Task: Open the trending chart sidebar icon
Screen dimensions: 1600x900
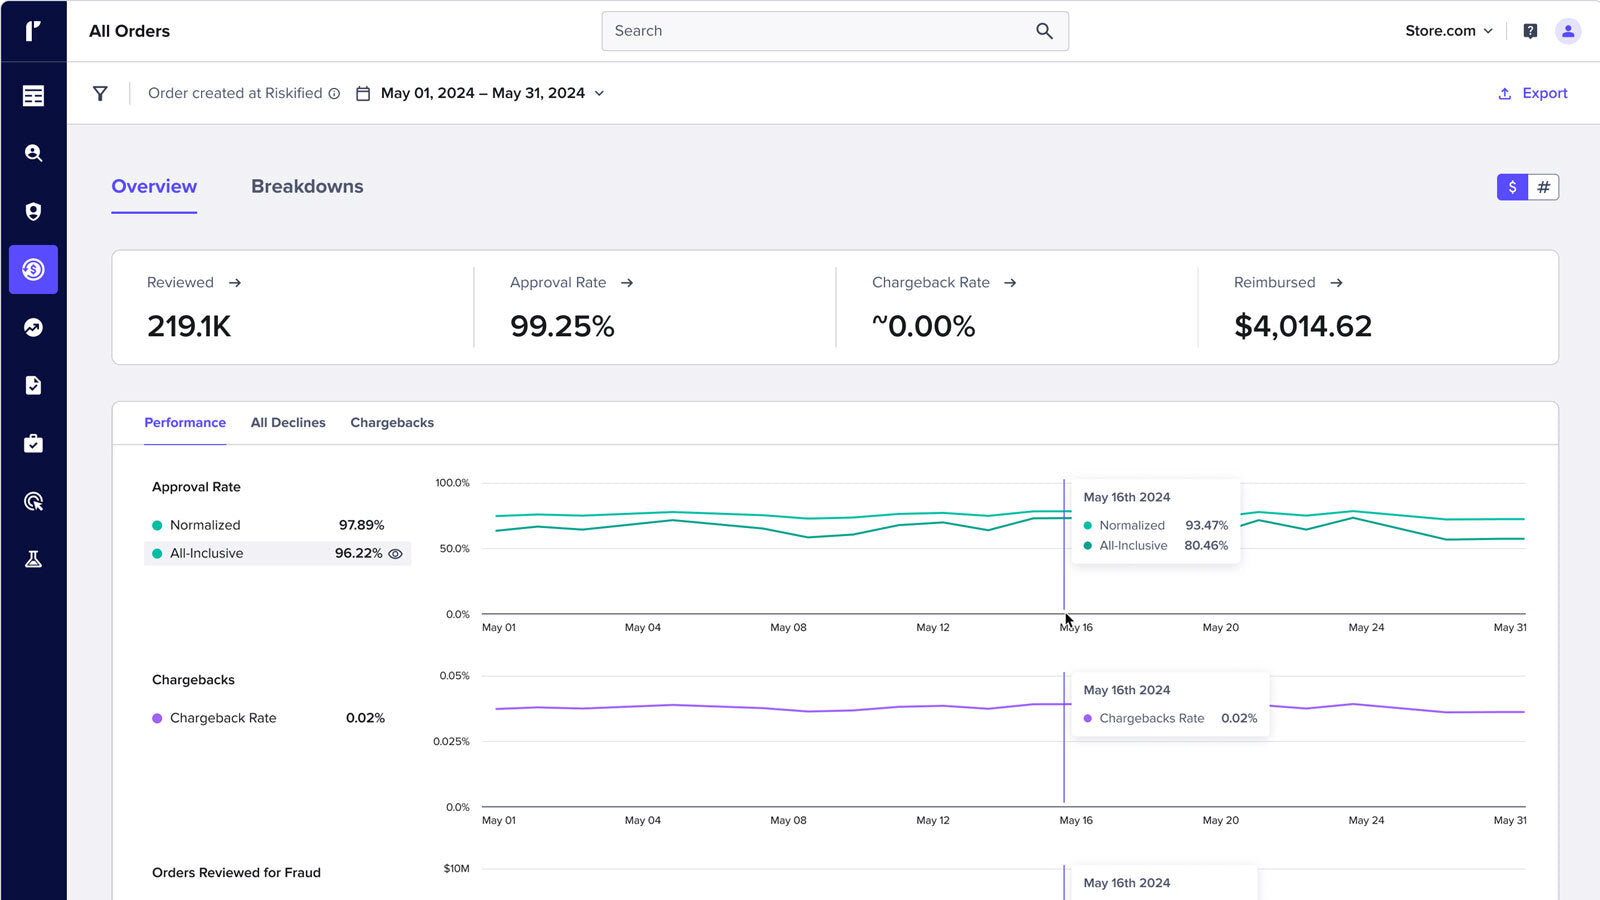Action: (33, 327)
